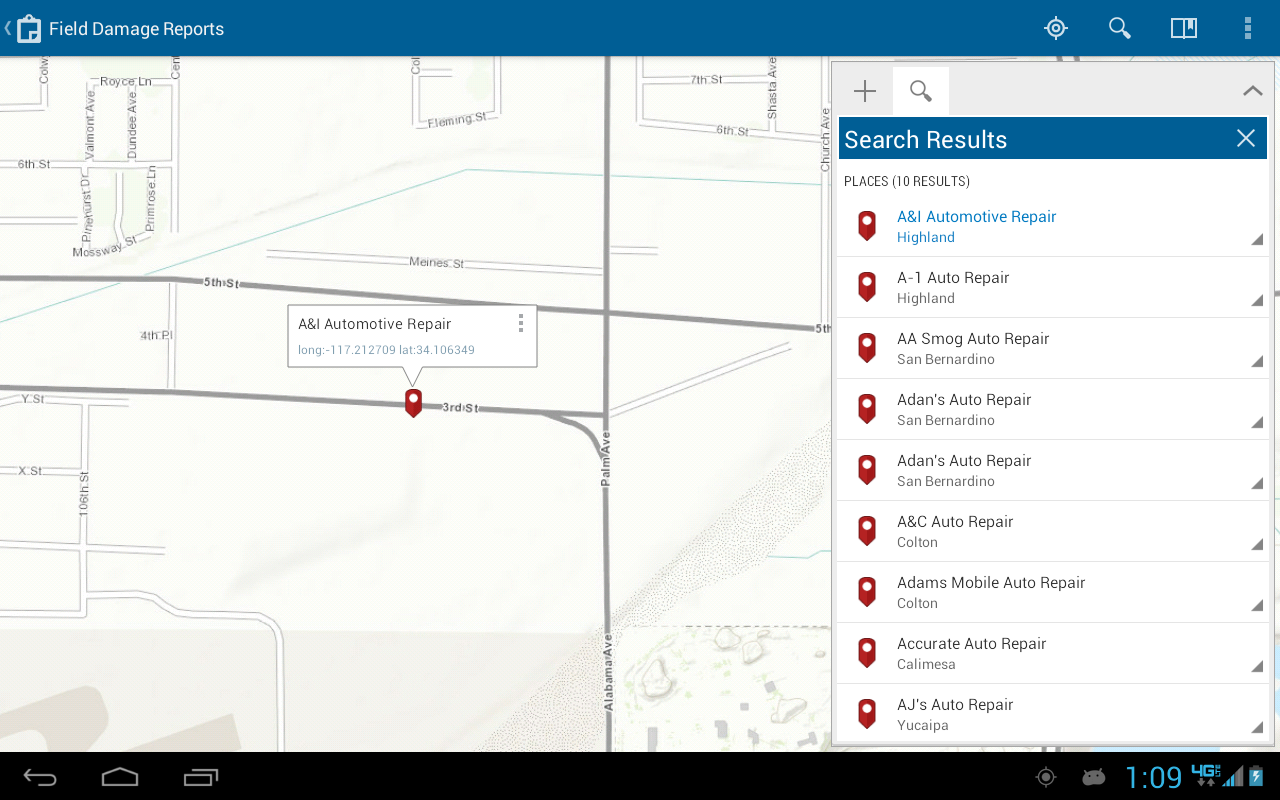Tap the Field Damage Reports app icon
The width and height of the screenshot is (1280, 800).
pyautogui.click(x=29, y=28)
